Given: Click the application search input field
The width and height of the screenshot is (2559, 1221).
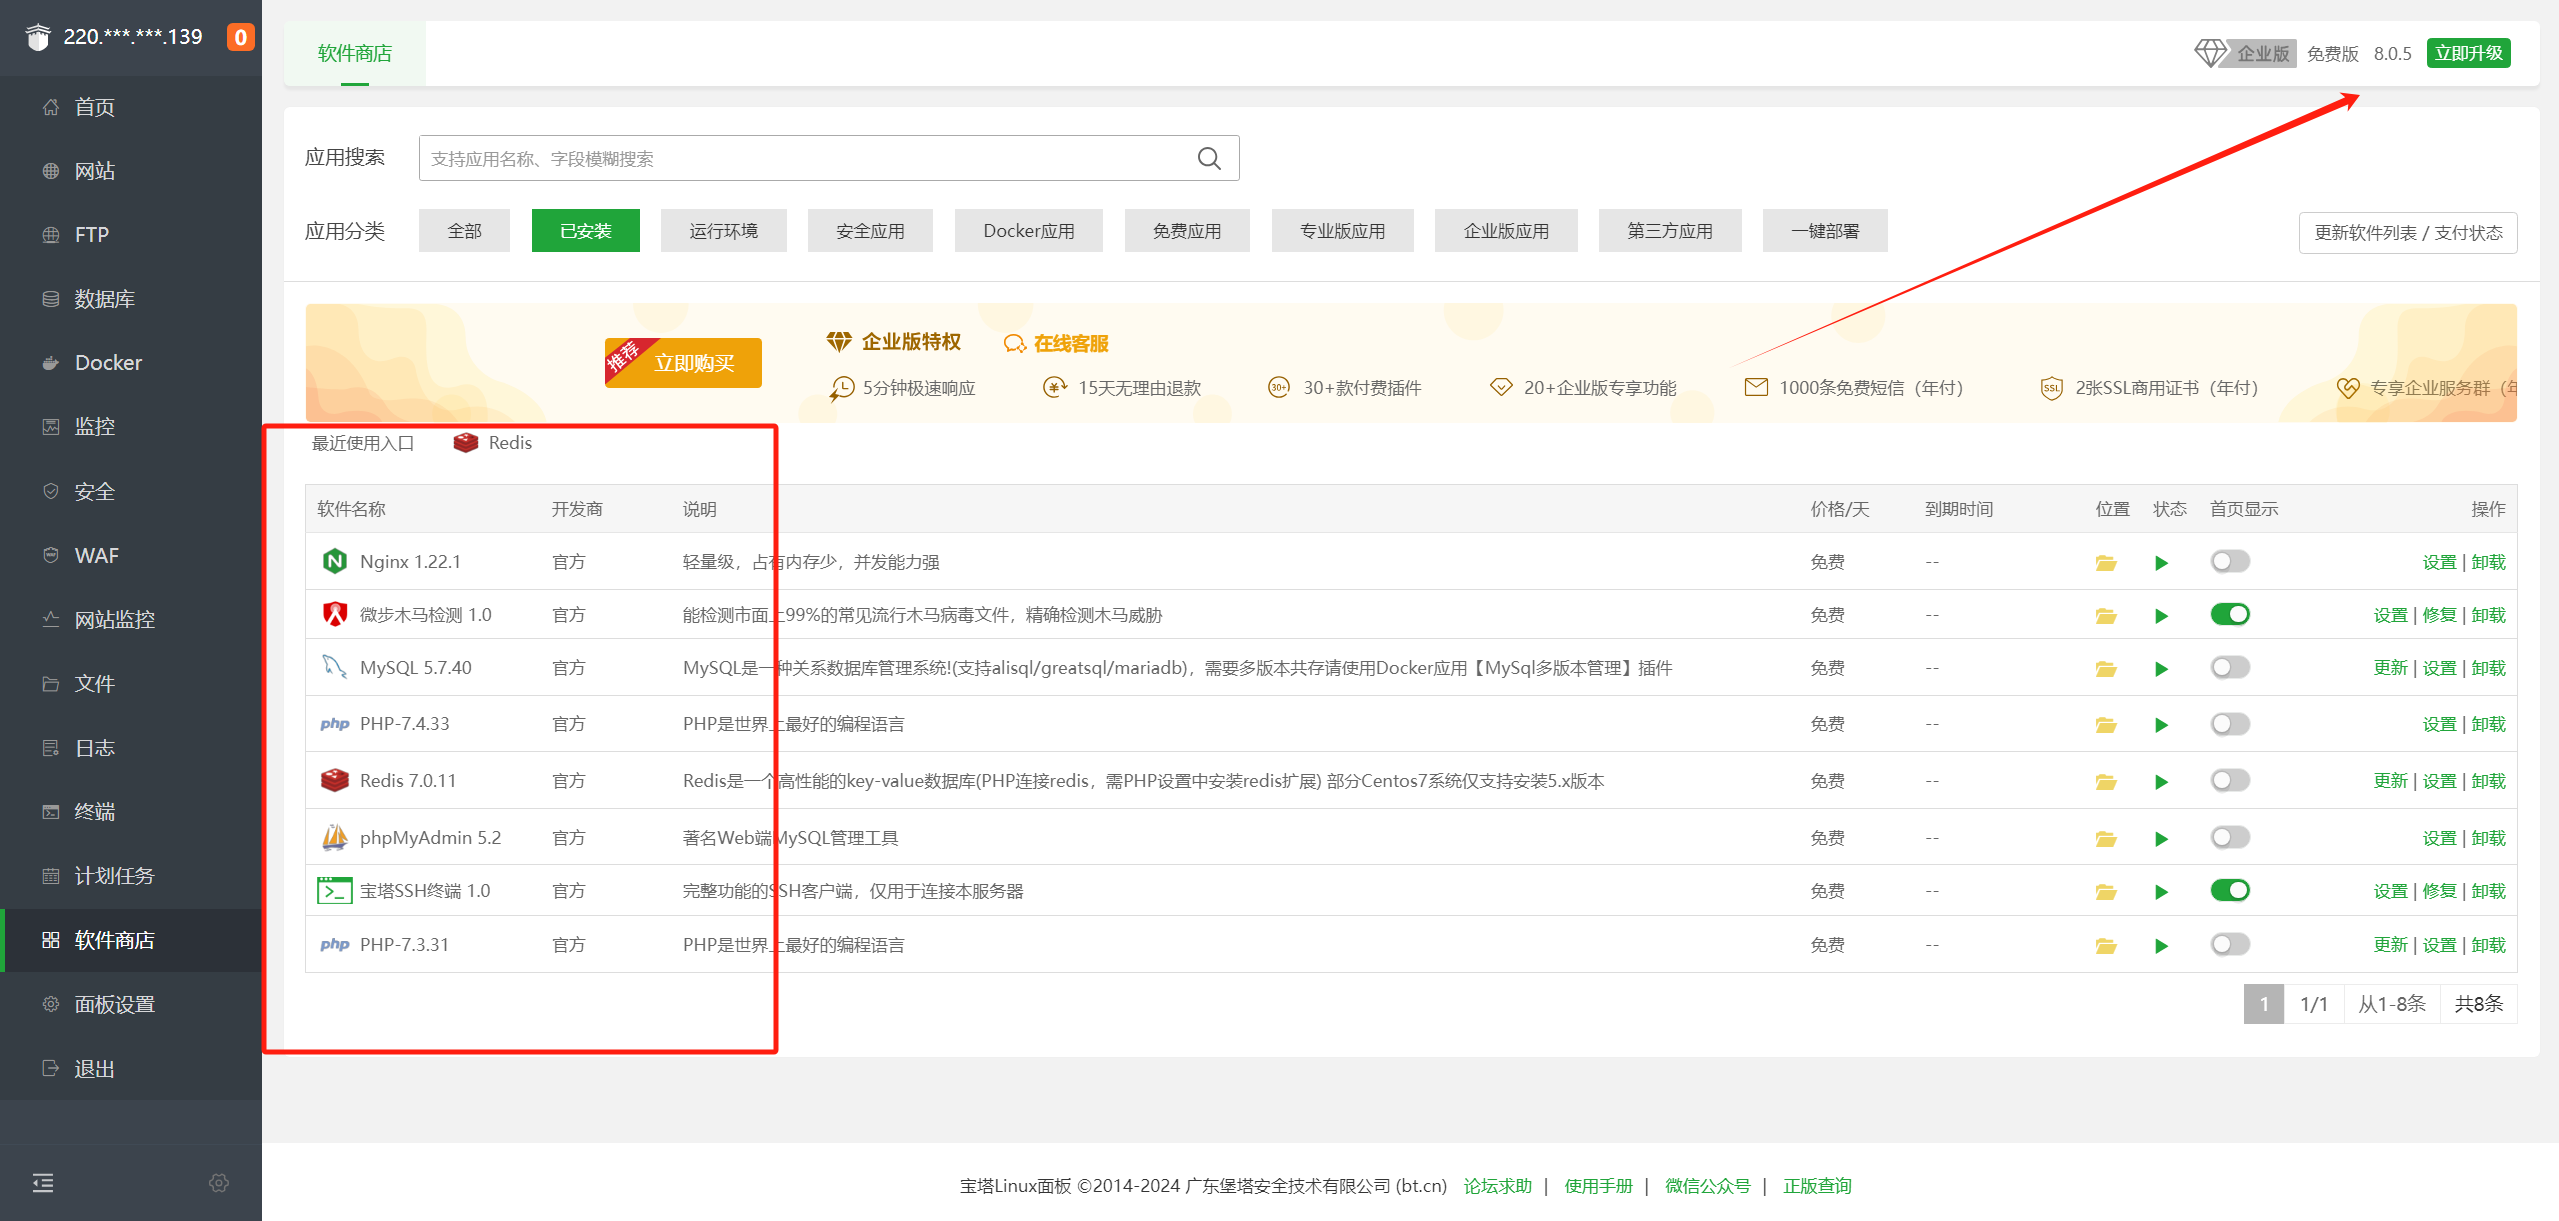Looking at the screenshot, I should click(x=829, y=158).
